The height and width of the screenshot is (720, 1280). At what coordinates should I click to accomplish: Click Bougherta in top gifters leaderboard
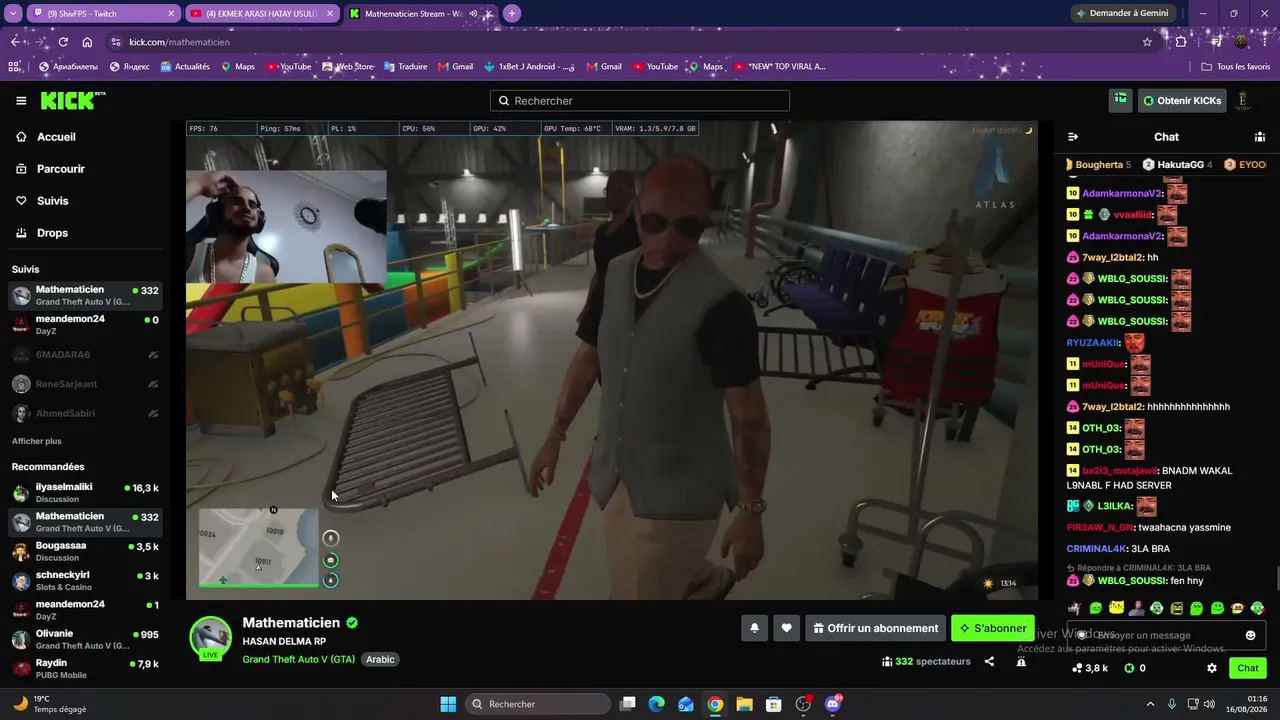click(1097, 165)
